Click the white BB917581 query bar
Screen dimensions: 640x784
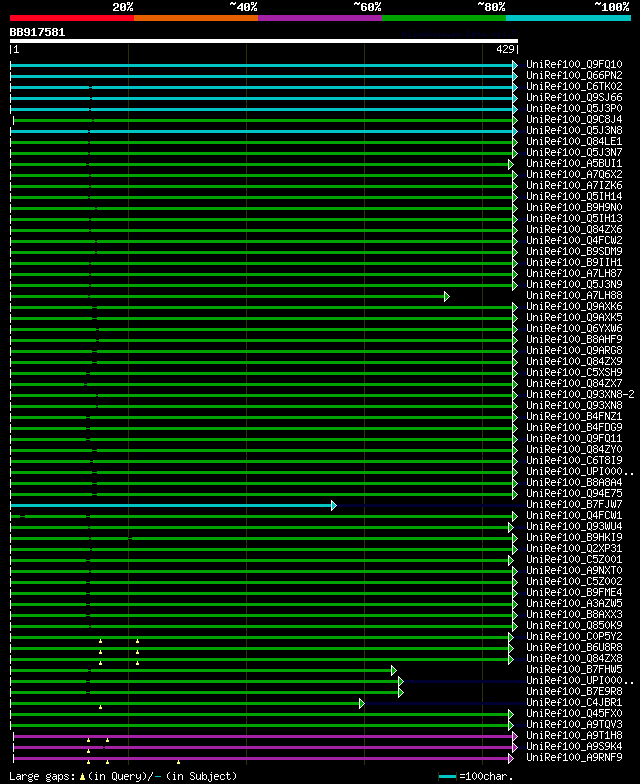[264, 41]
